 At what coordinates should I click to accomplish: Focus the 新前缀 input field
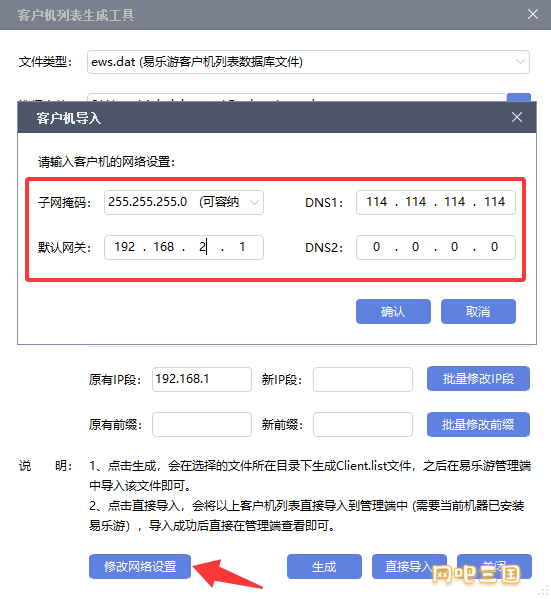tap(363, 424)
